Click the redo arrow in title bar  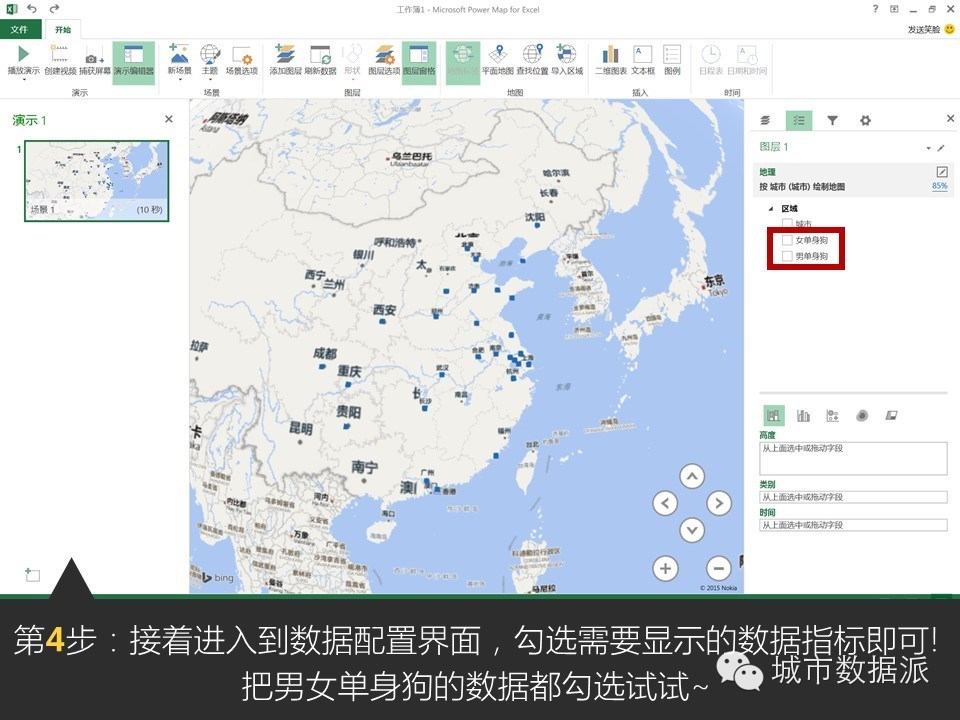tap(54, 9)
